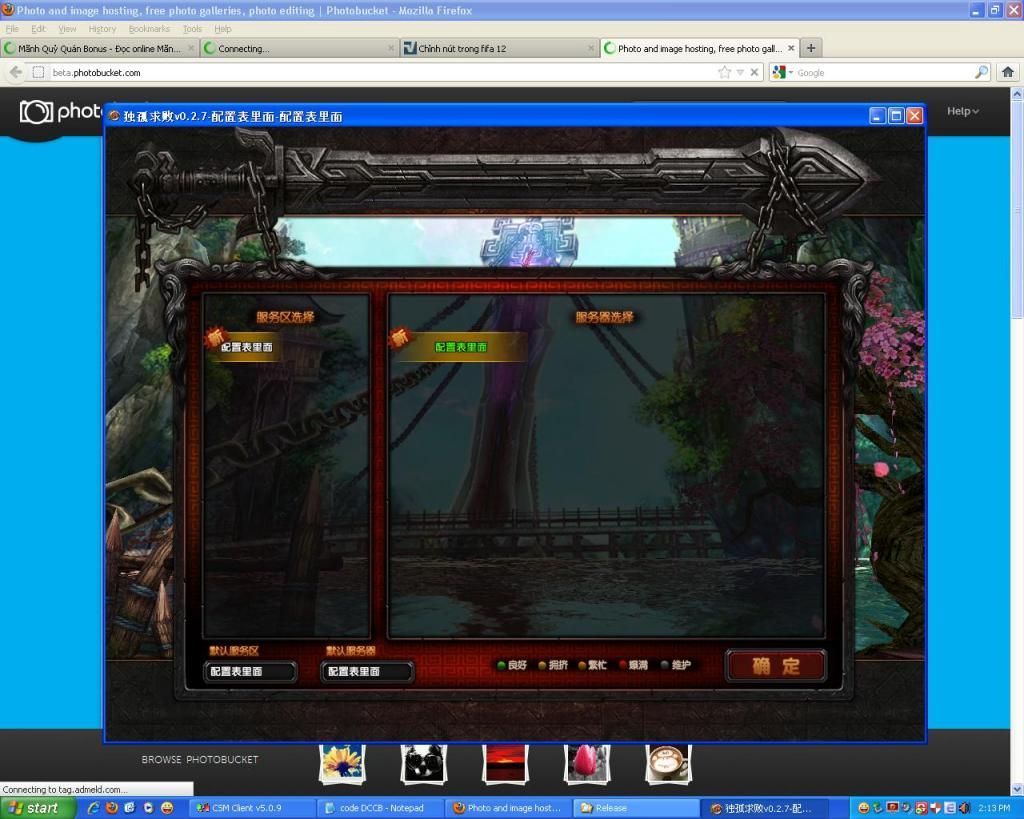Stop page loading with X button
The width and height of the screenshot is (1024, 819).
[x=754, y=72]
